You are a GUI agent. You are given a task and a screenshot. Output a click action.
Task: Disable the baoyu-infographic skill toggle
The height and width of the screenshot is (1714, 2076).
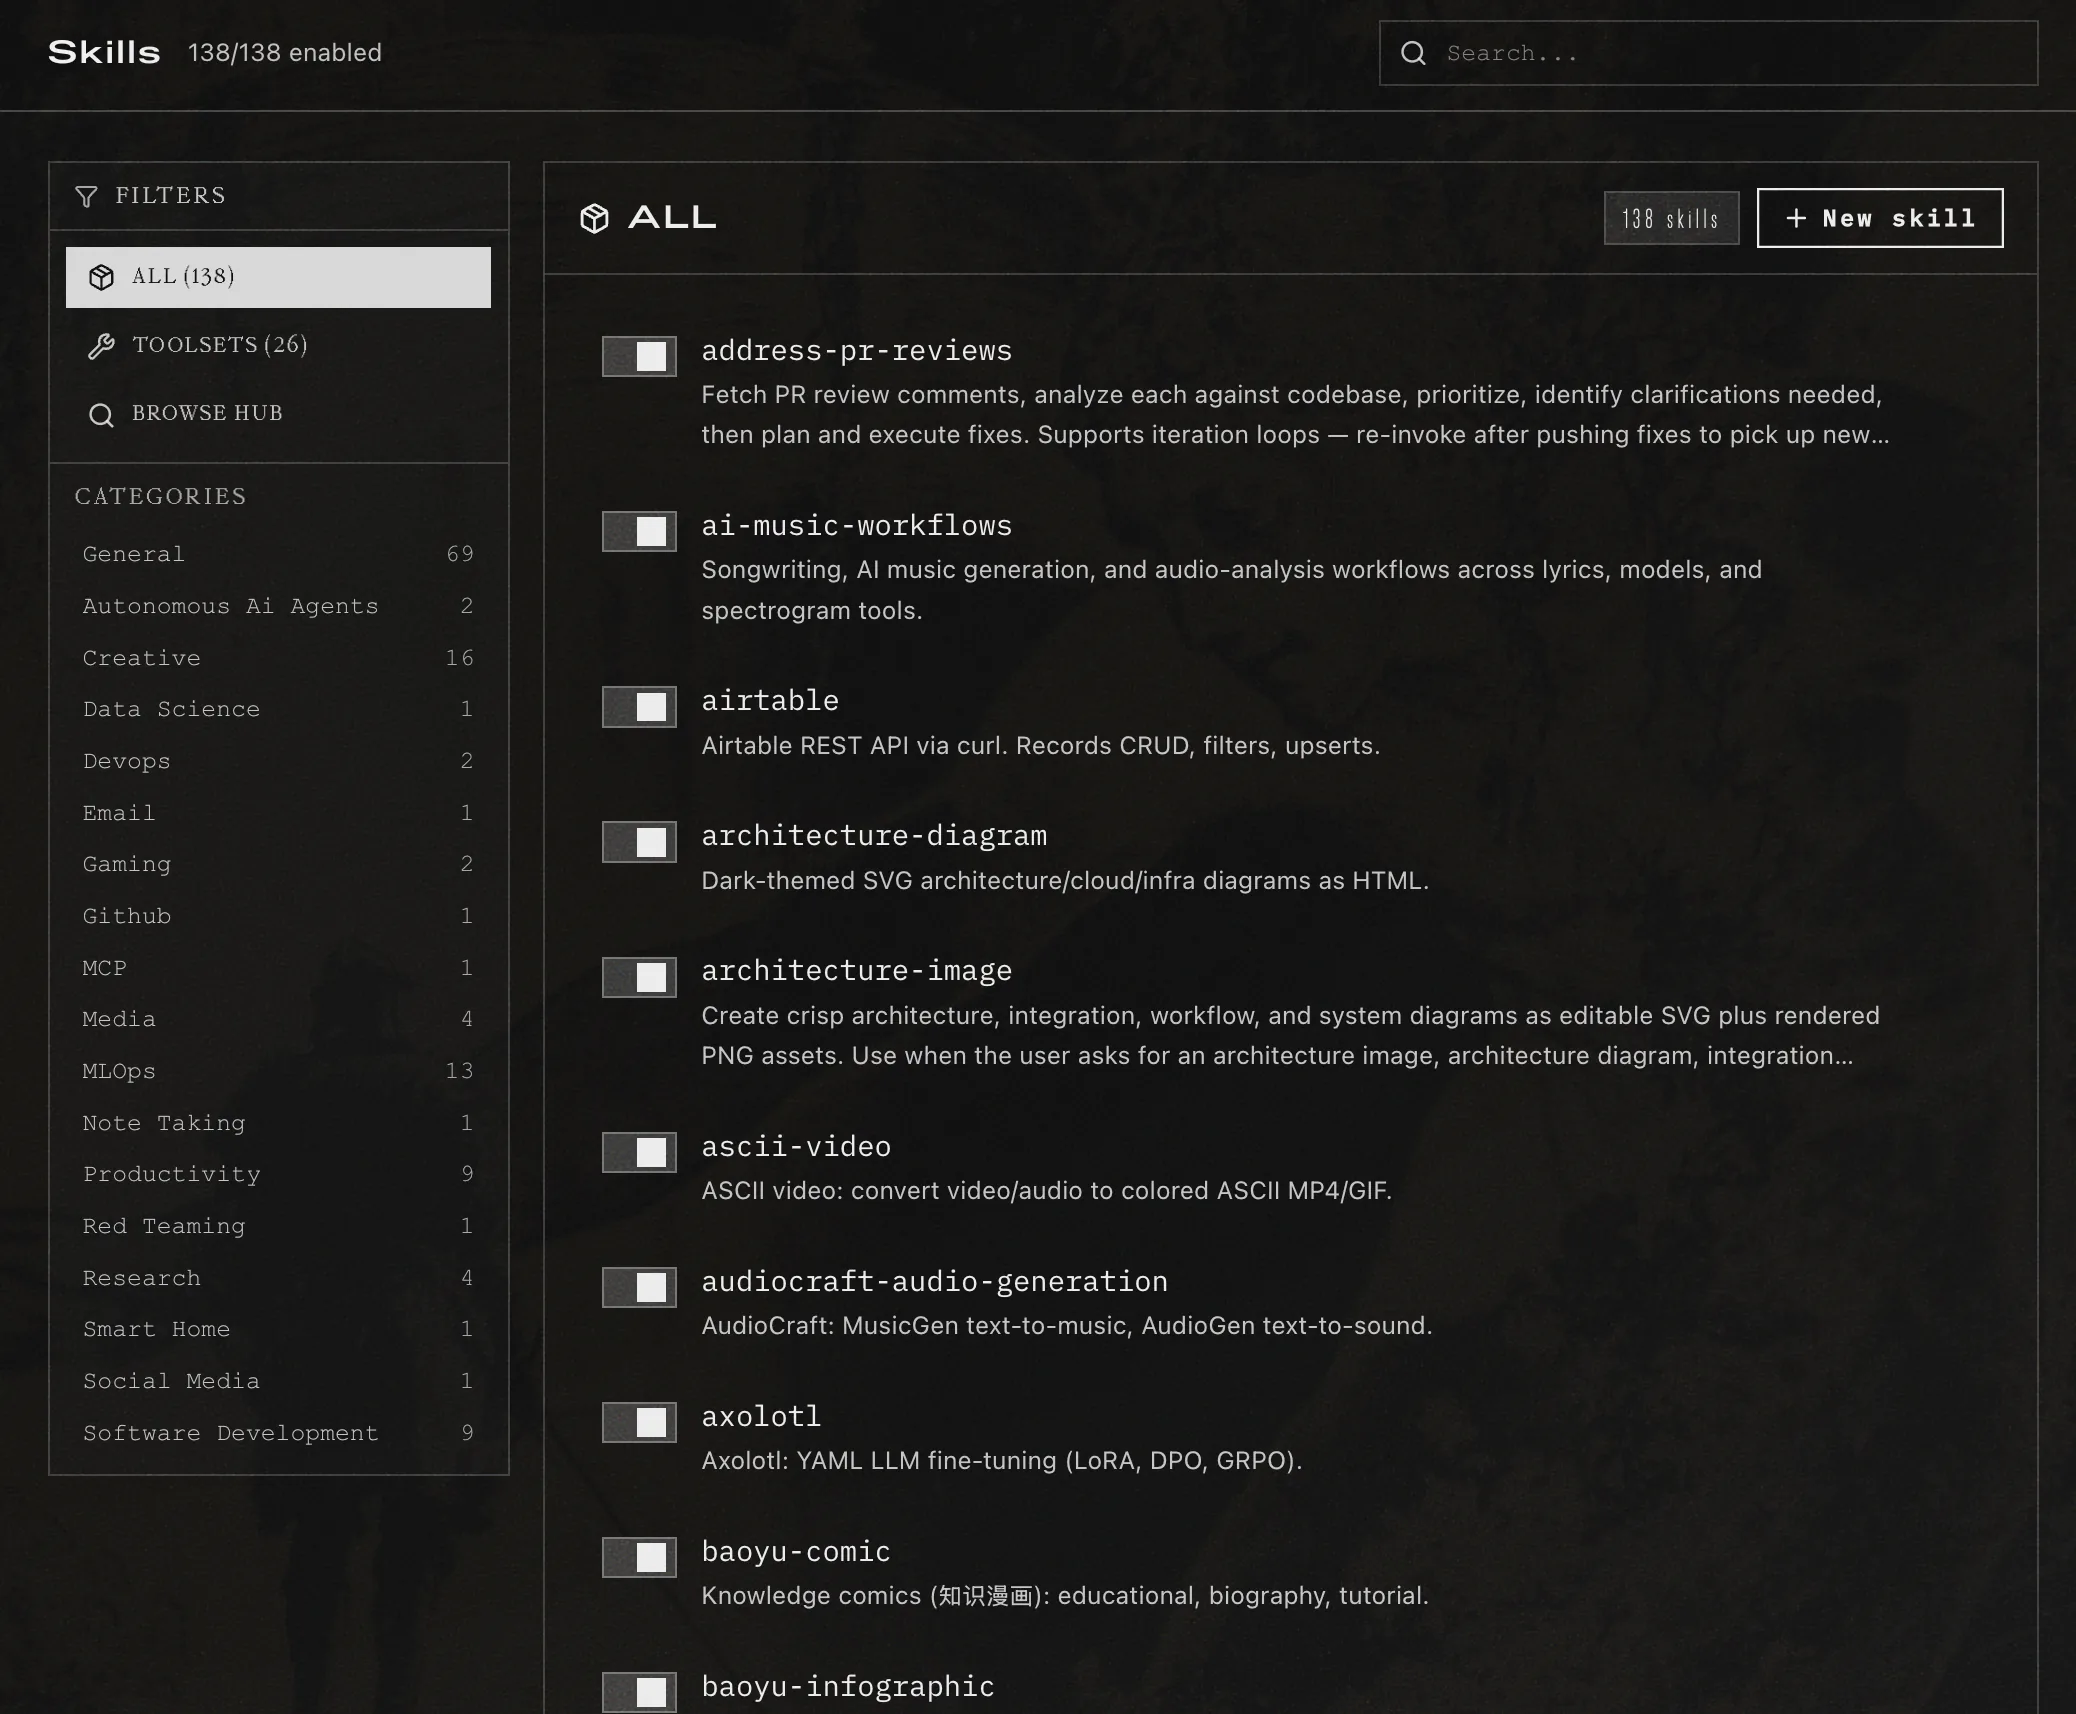[x=639, y=1692]
